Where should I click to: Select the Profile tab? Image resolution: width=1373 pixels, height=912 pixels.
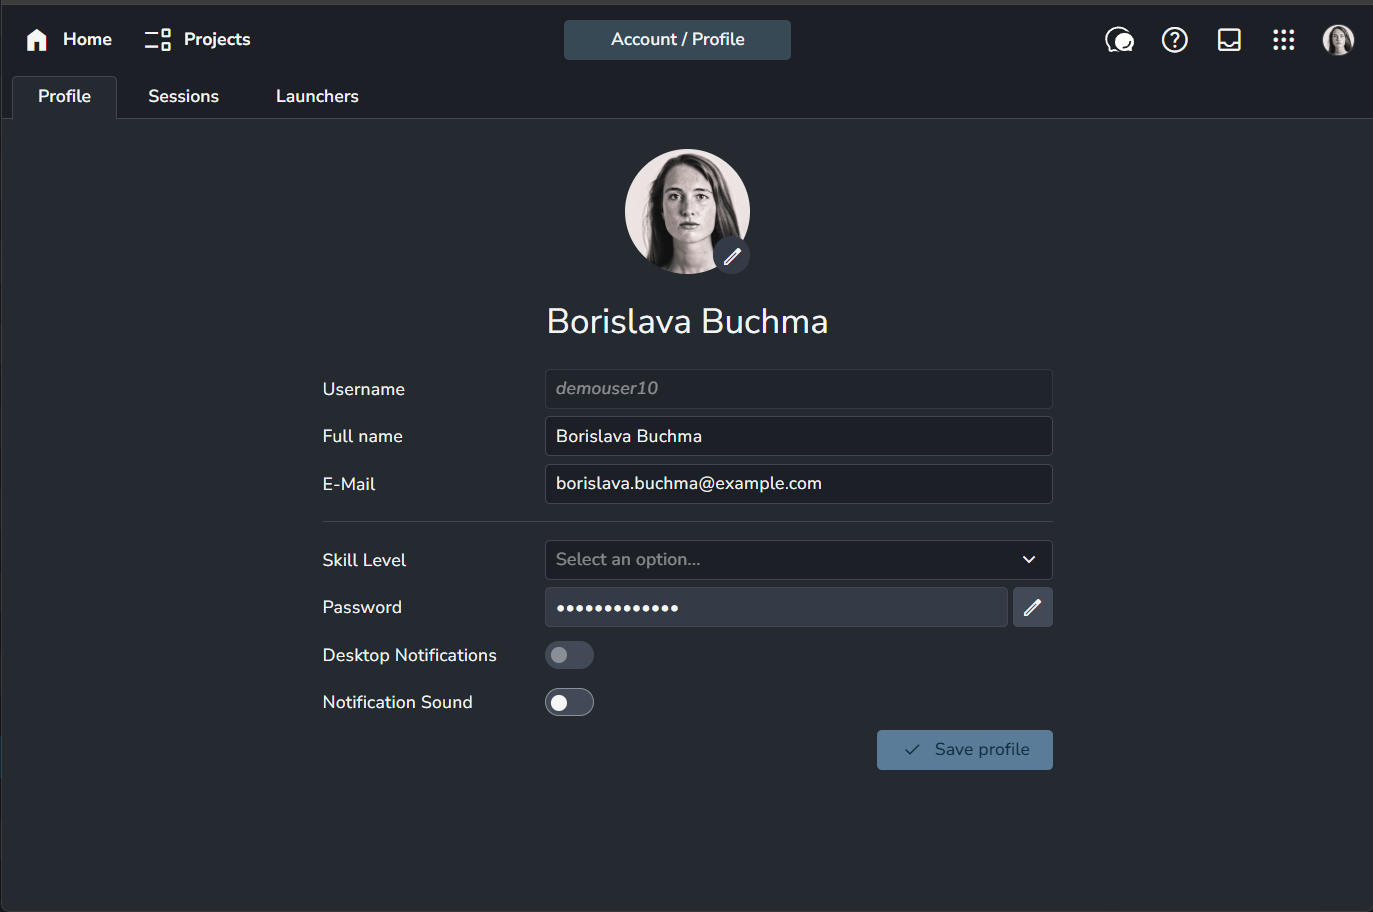point(64,97)
